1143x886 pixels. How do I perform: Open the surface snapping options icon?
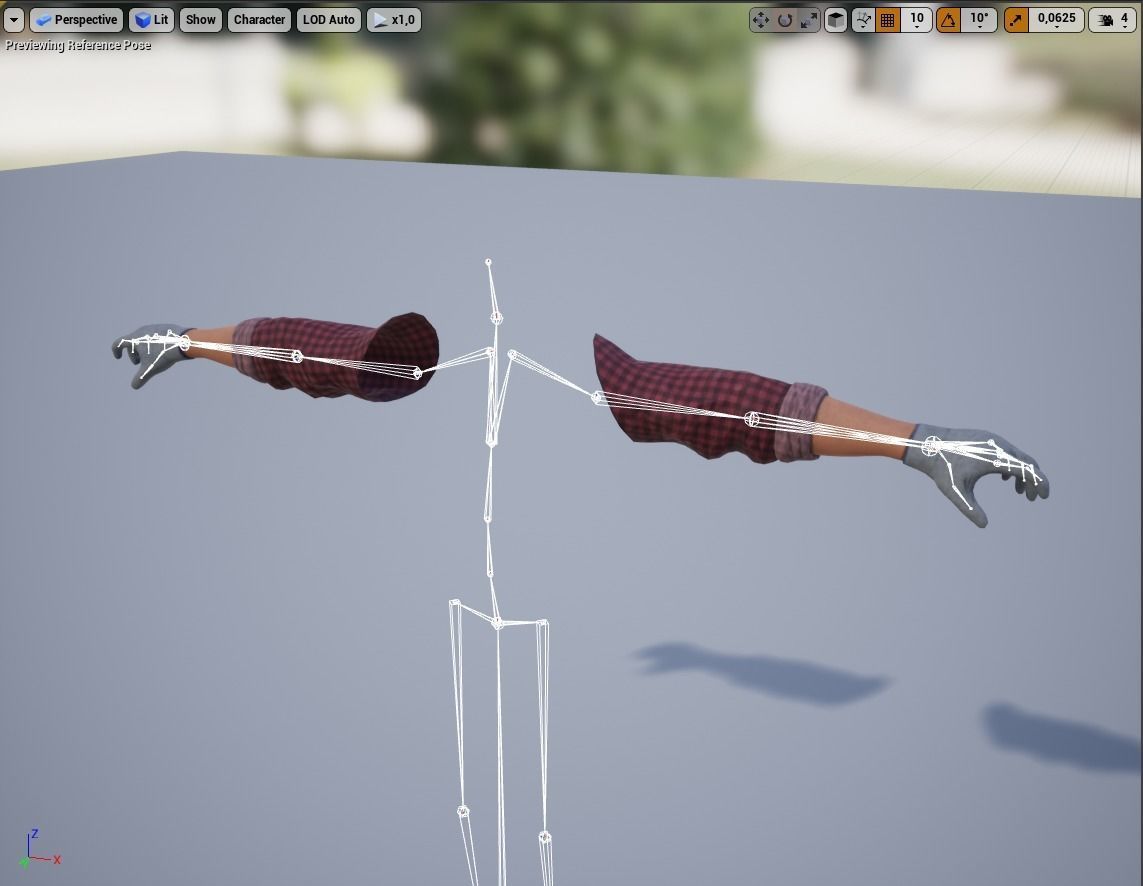pos(862,20)
